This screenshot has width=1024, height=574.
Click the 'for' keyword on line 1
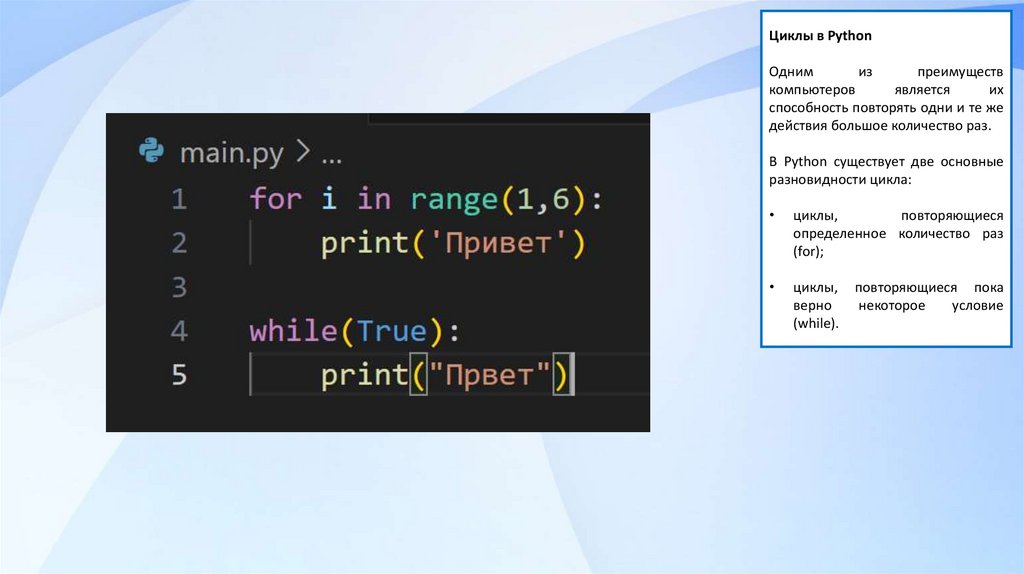(276, 199)
